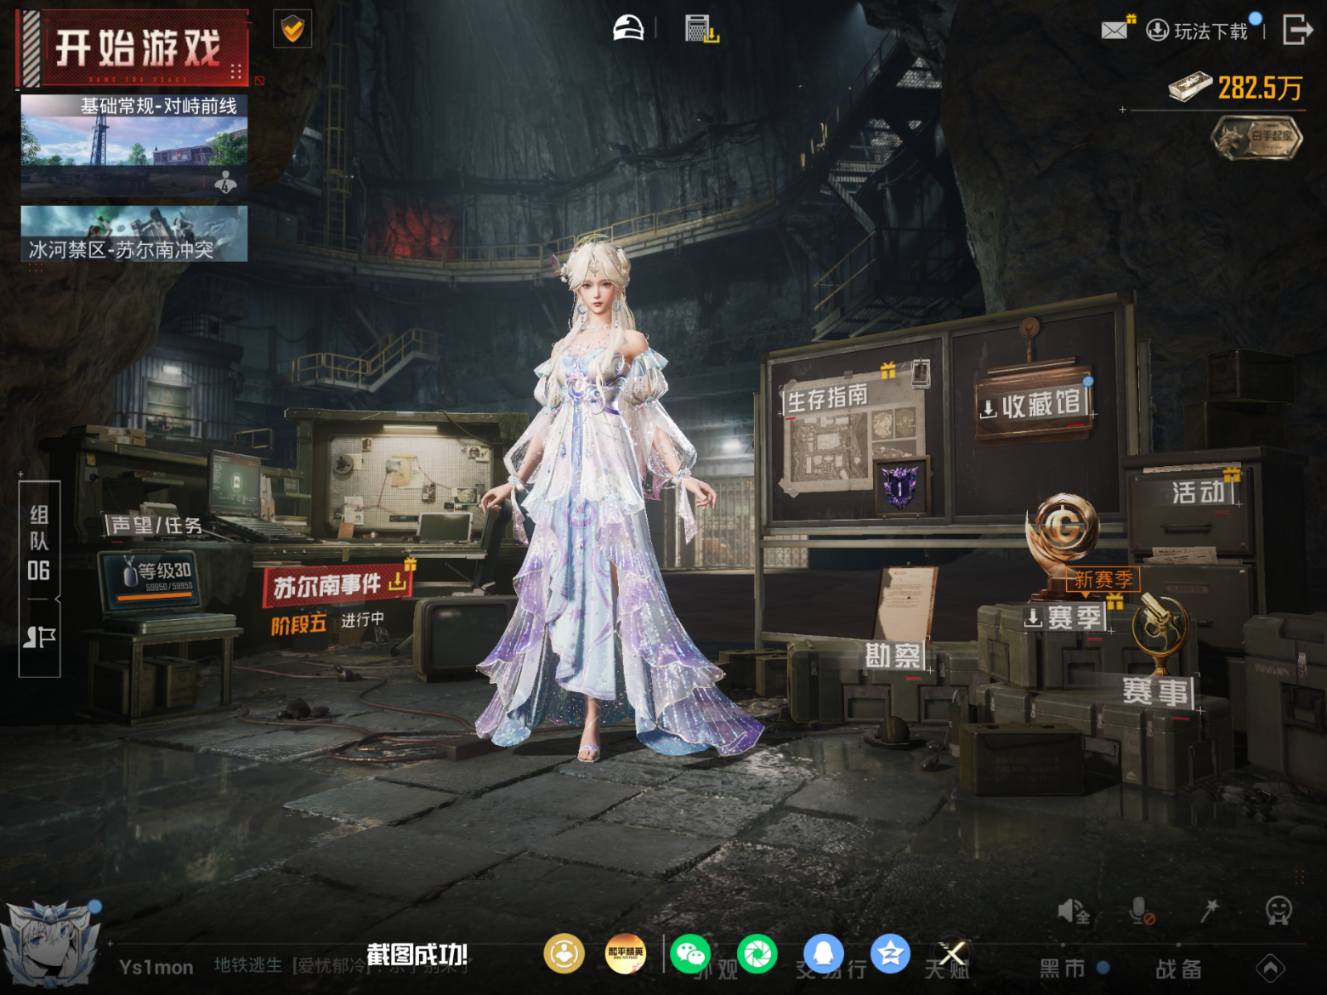Tap the character in the white dress
1327x995 pixels.
(612, 500)
